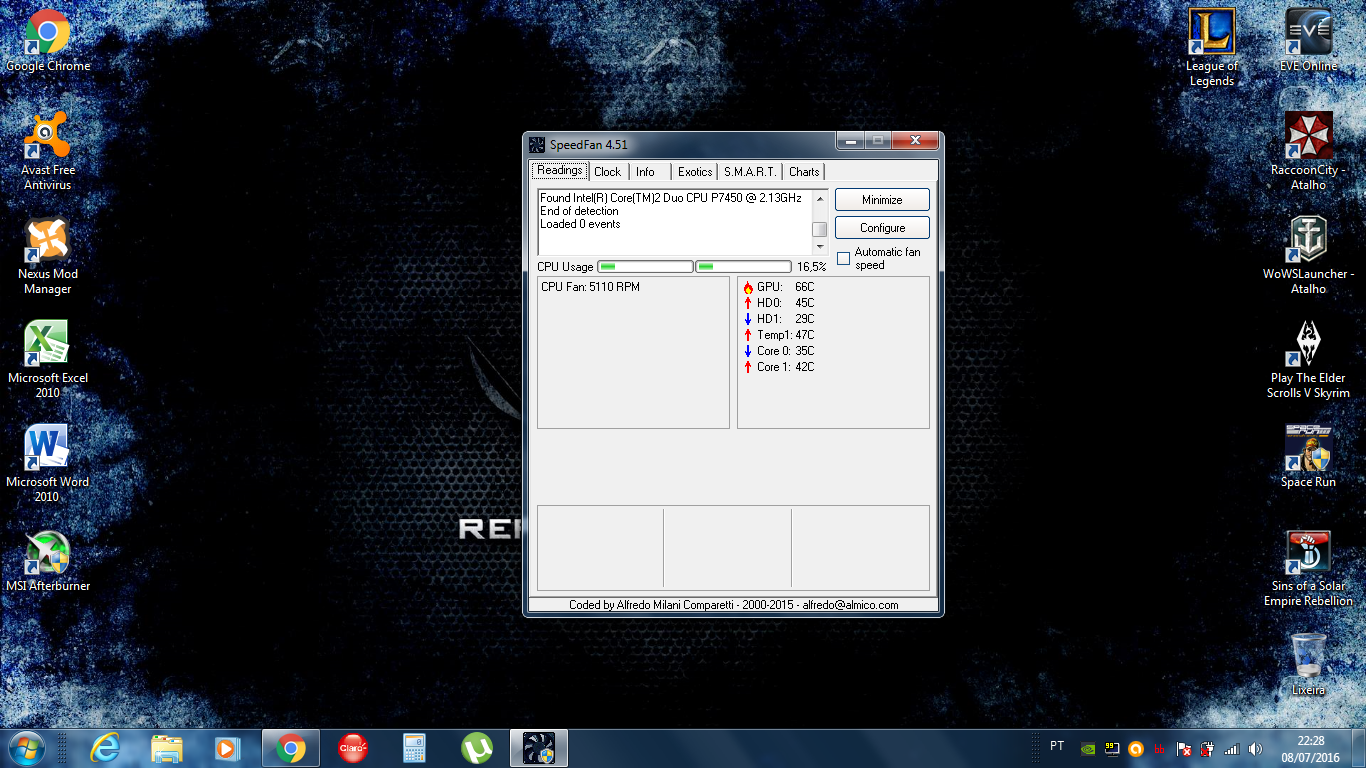Open the Claro app in taskbar
The width and height of the screenshot is (1366, 768).
point(353,748)
